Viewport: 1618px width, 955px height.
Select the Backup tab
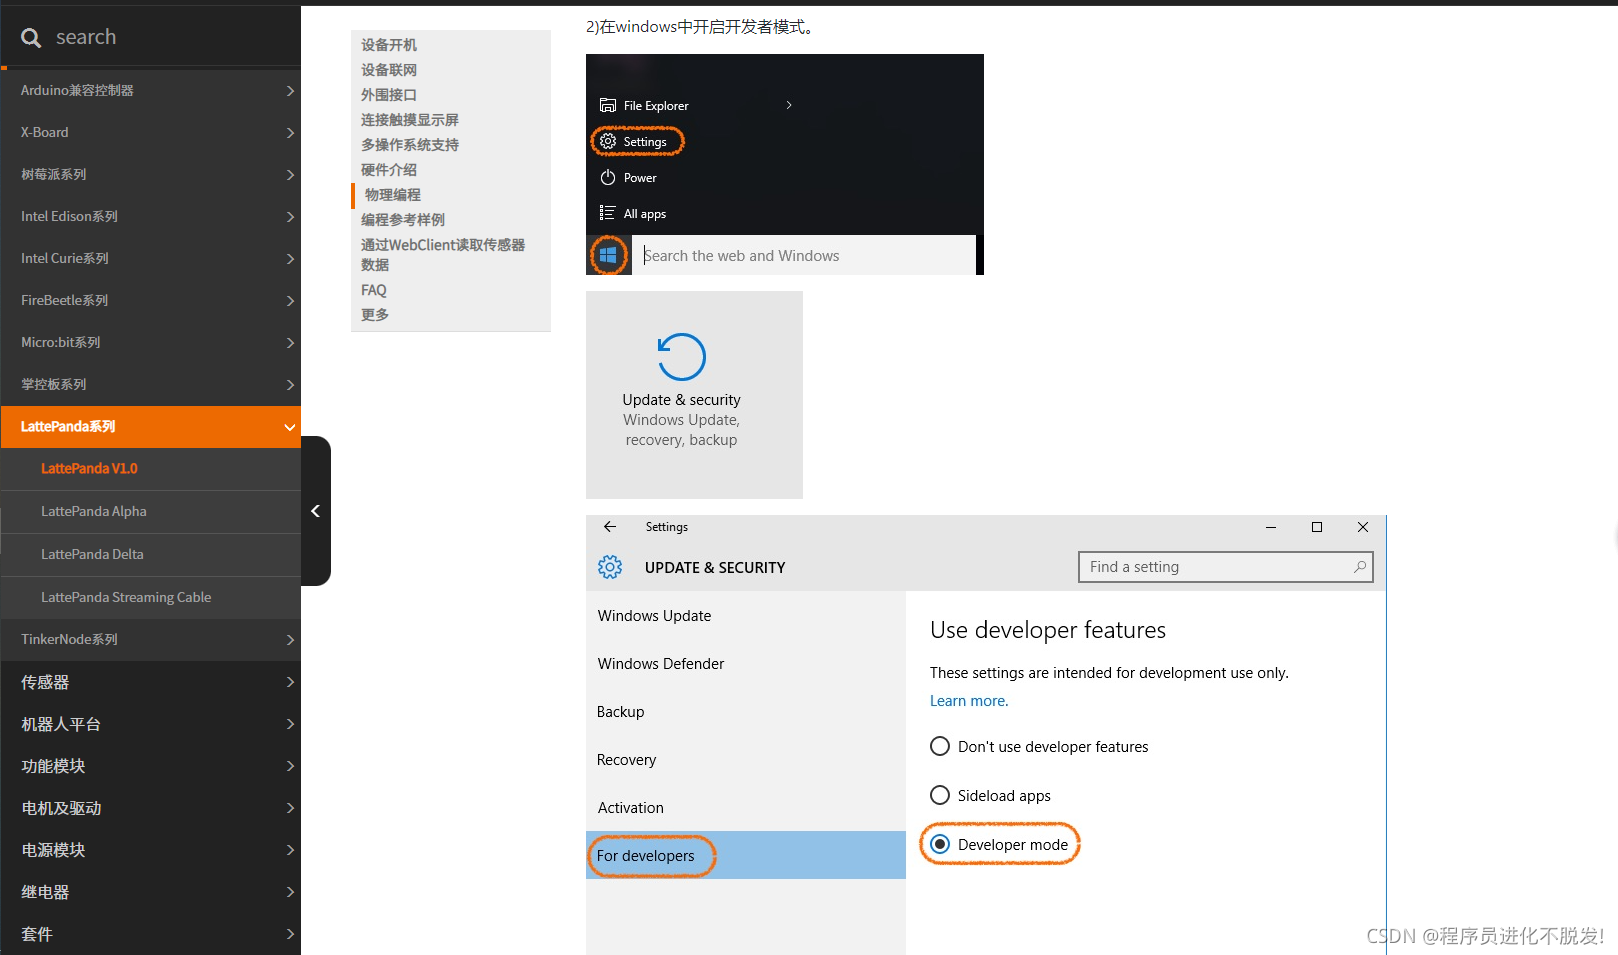[x=746, y=712]
